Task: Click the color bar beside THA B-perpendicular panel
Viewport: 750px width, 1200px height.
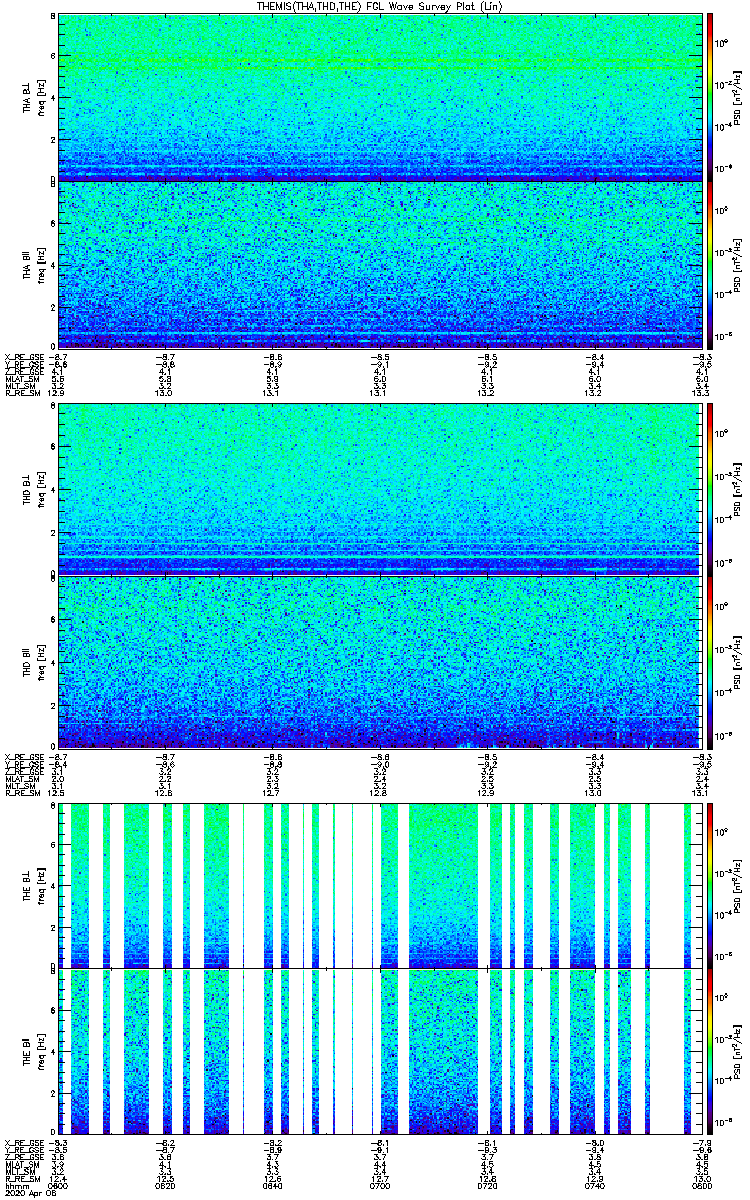Action: (x=710, y=97)
